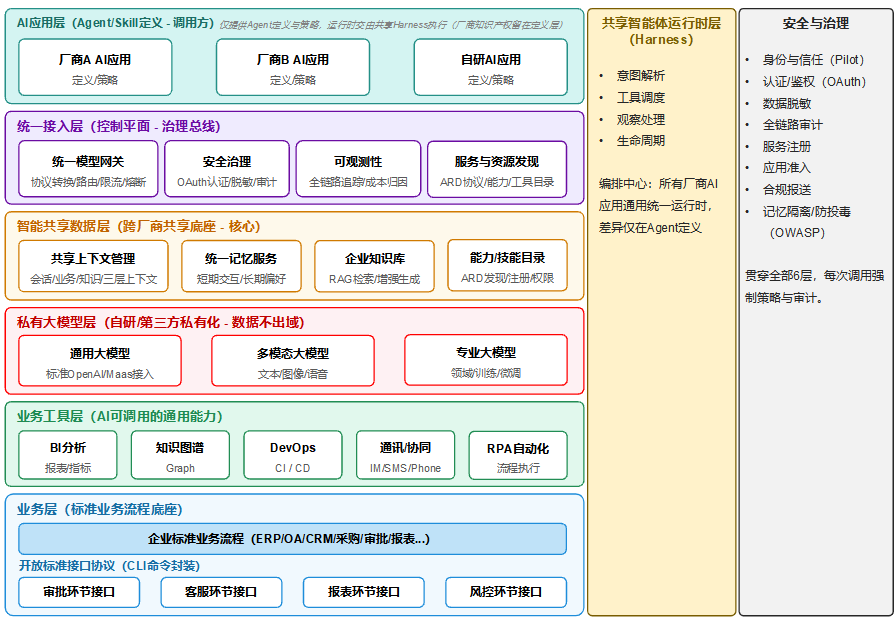The width and height of the screenshot is (896, 619).
Task: Click the 厂商A AI应用 box
Action: point(95,67)
